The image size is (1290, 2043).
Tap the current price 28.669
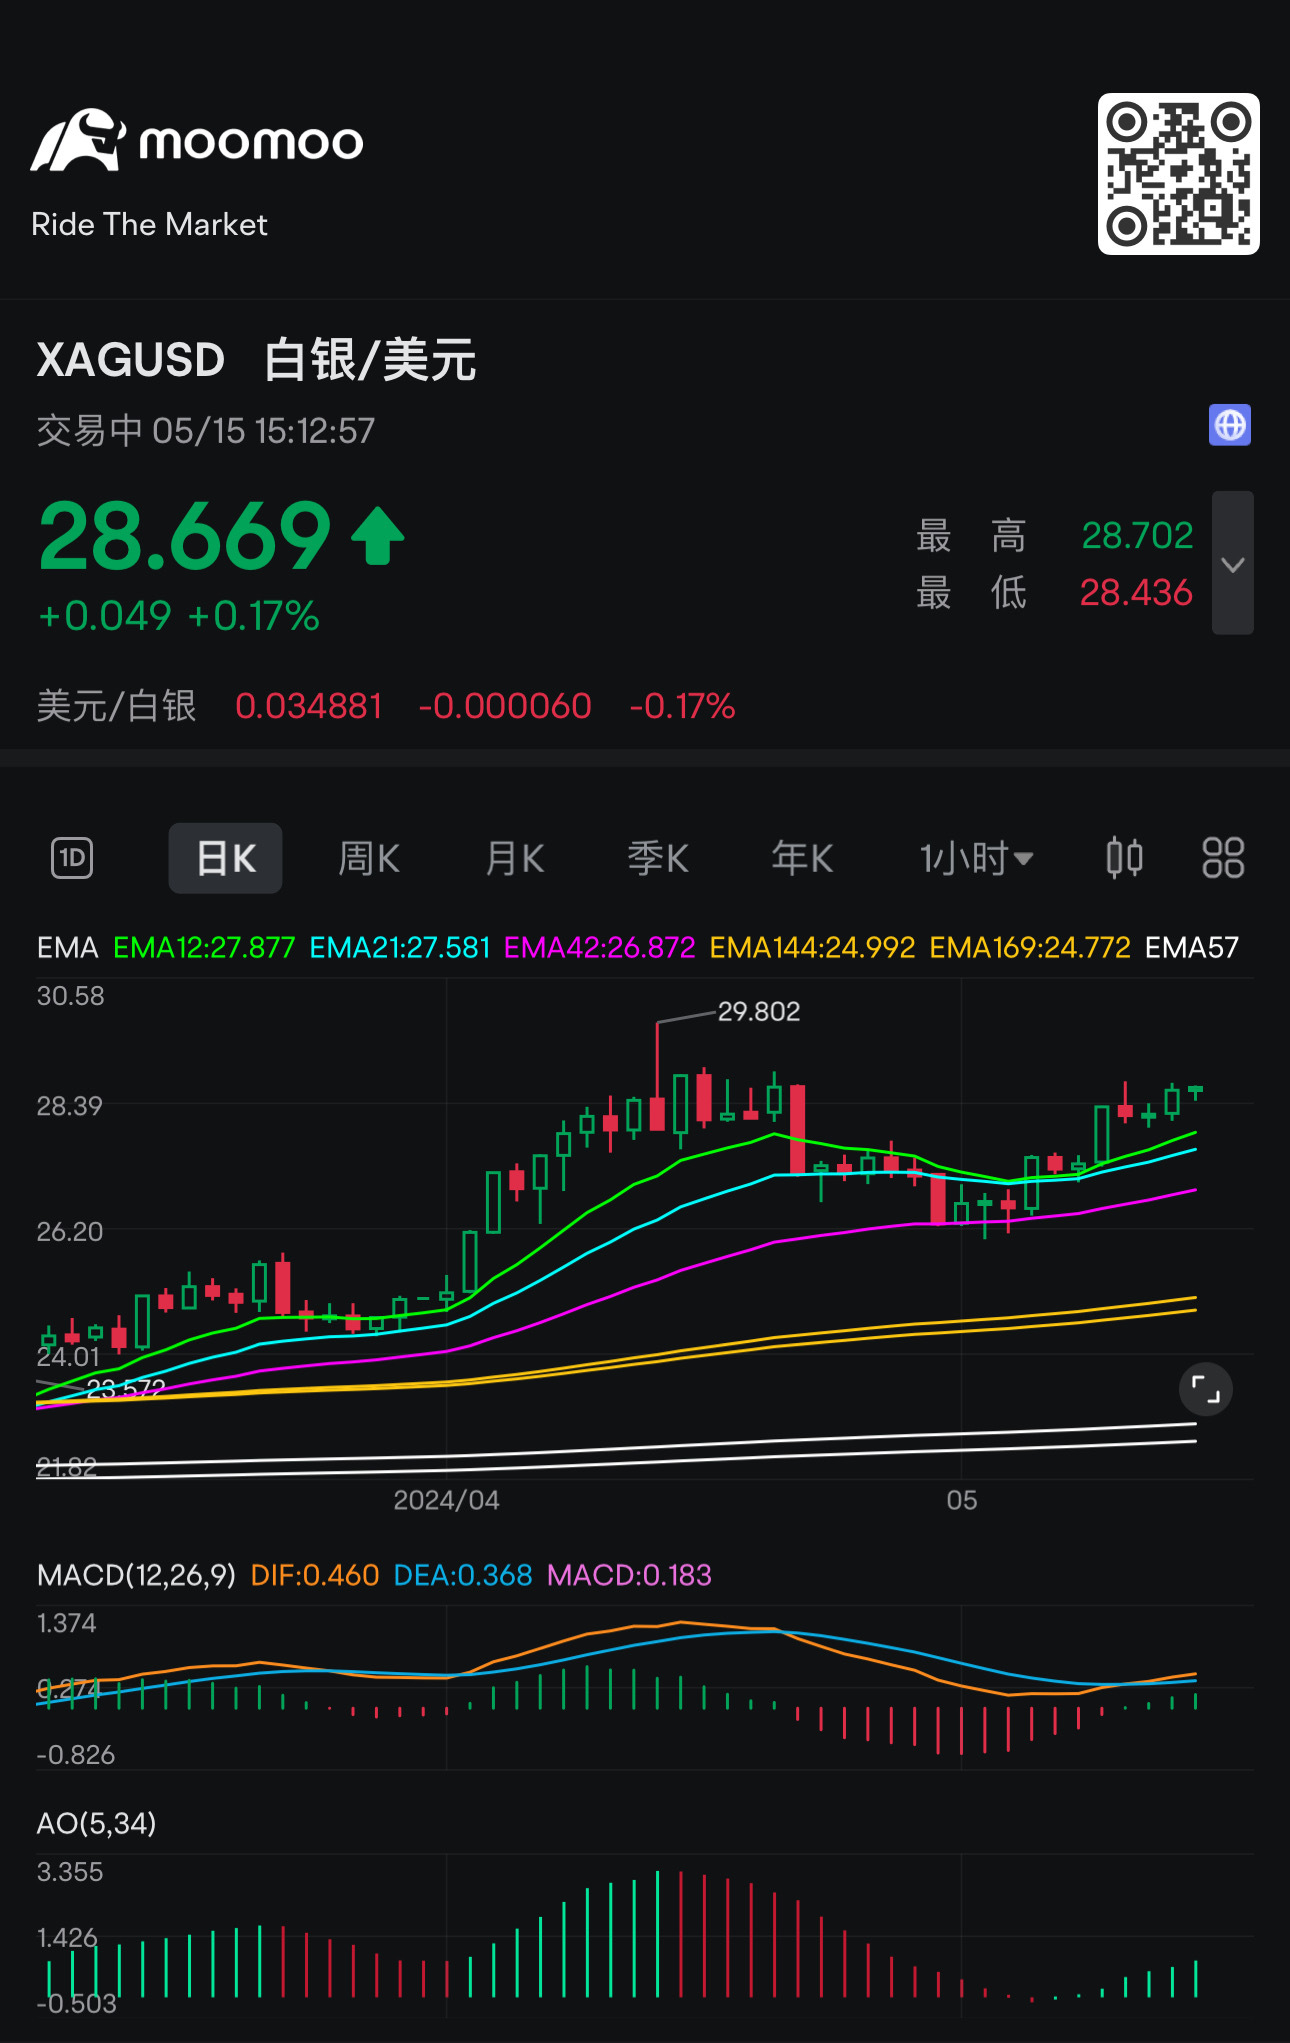pyautogui.click(x=185, y=537)
